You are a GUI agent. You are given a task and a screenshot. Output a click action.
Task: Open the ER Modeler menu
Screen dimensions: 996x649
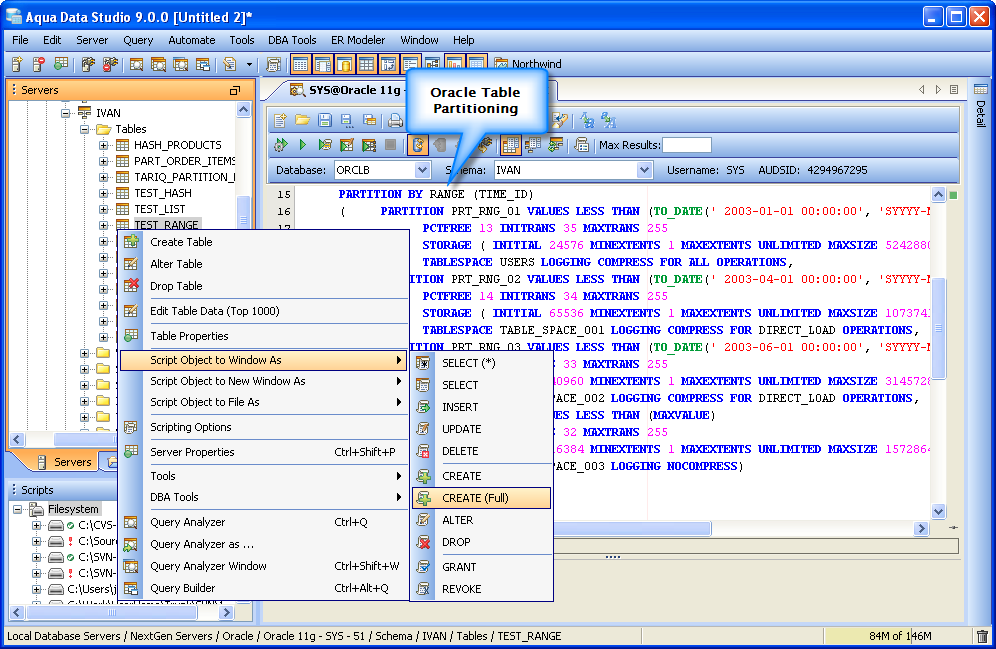pyautogui.click(x=358, y=40)
